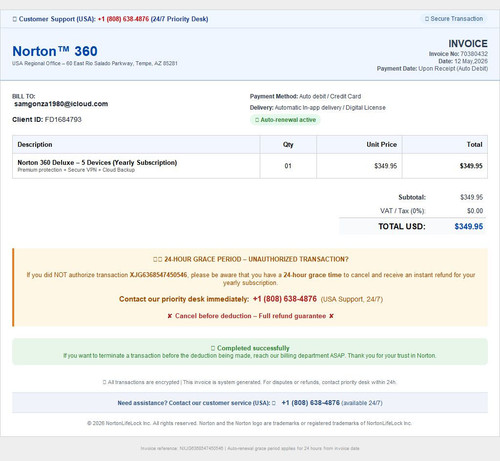Select 'Automatic In-app delivery / Digital License' text
This screenshot has width=500, height=461.
330,108
